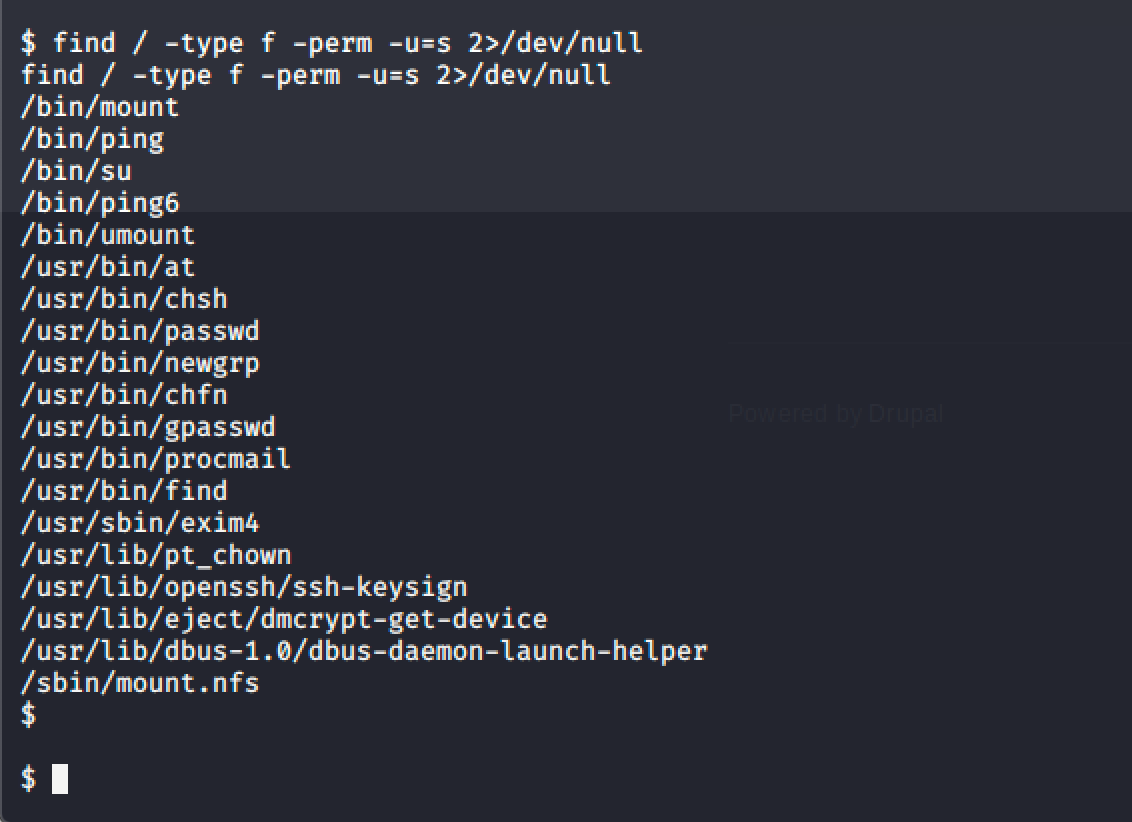Click the /usr/bin/procmail line
The image size is (1132, 822).
(x=156, y=459)
